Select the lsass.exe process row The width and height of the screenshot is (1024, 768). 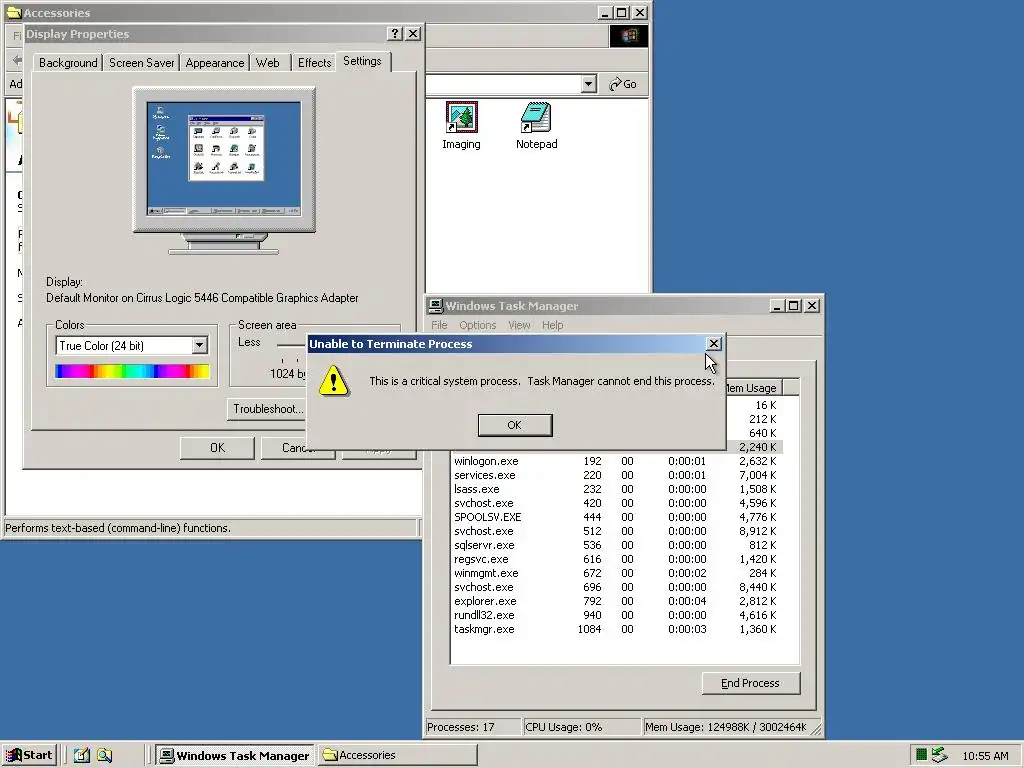point(616,489)
